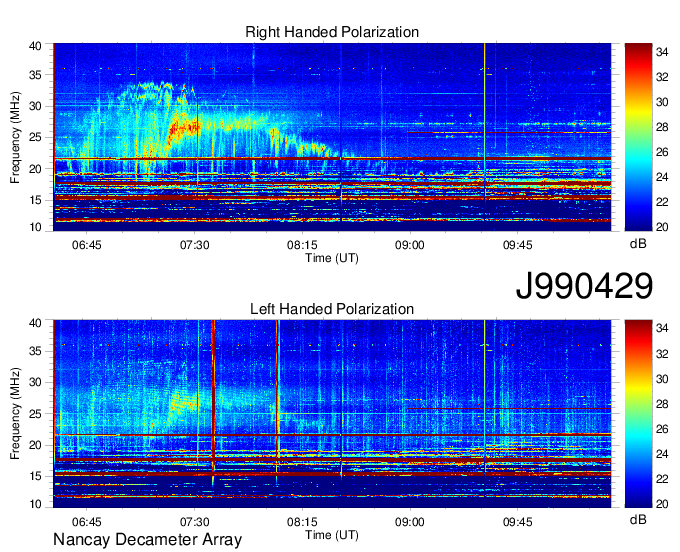This screenshot has width=680, height=552.
Task: Click the 'Right Handed Polarization' title
Action: [x=332, y=32]
